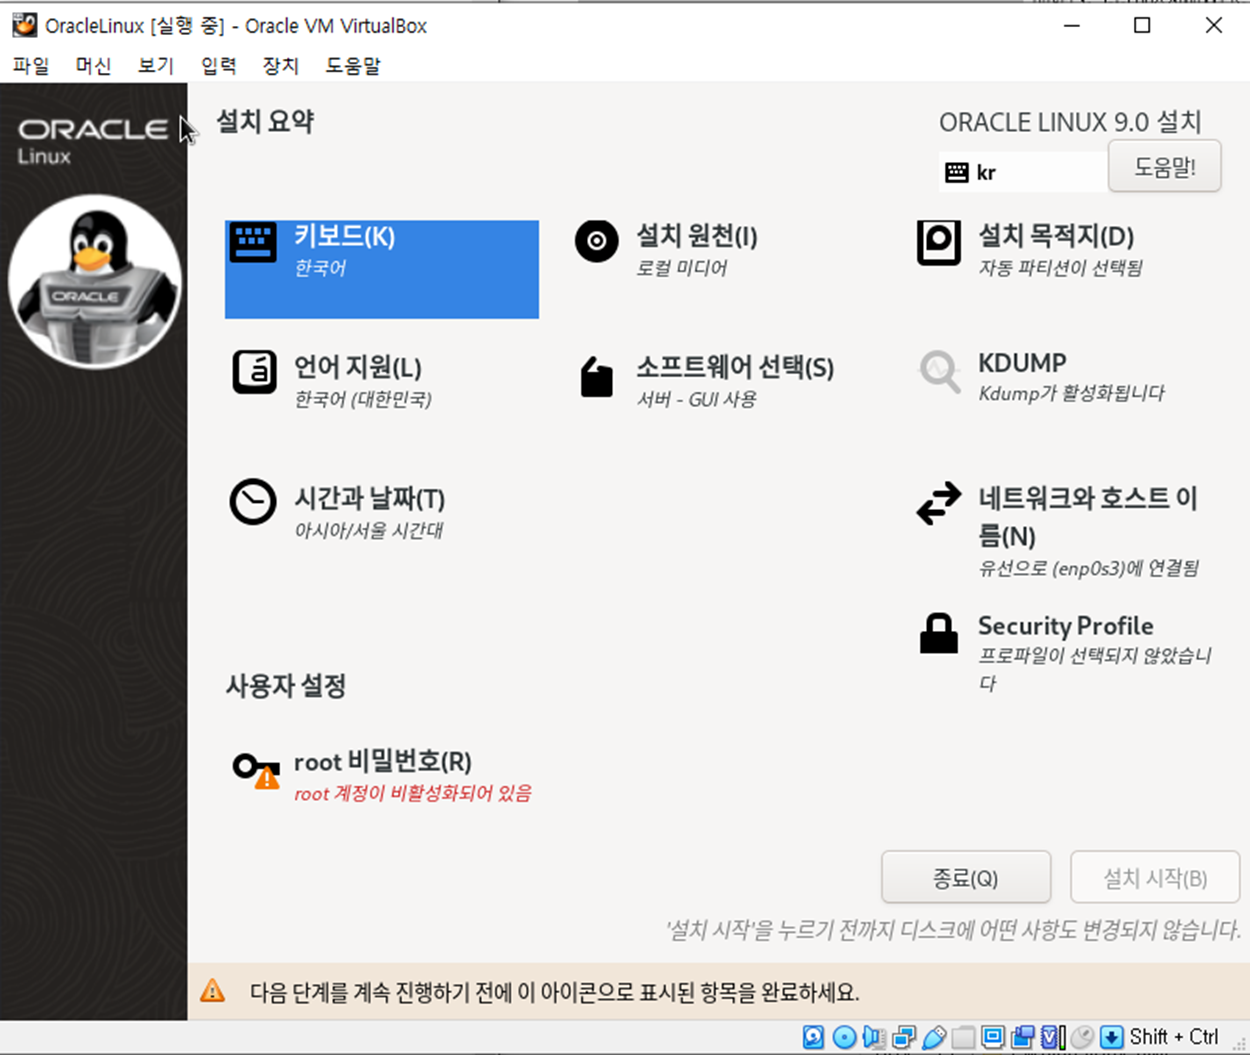Click the 설치 시작(B) begin installation button
1250x1055 pixels.
[1155, 878]
